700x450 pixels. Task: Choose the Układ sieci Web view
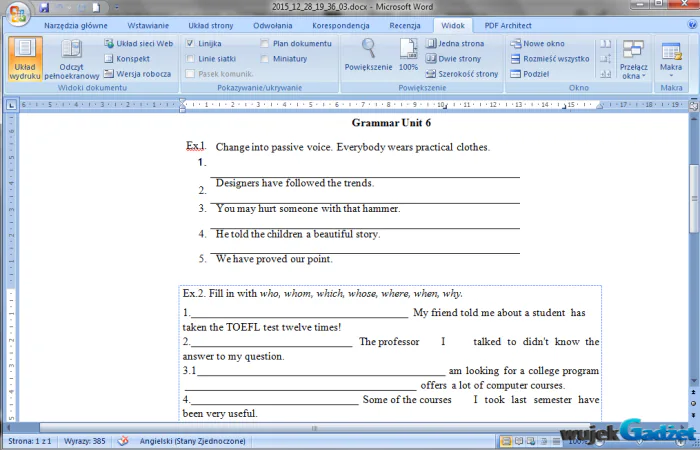point(138,43)
